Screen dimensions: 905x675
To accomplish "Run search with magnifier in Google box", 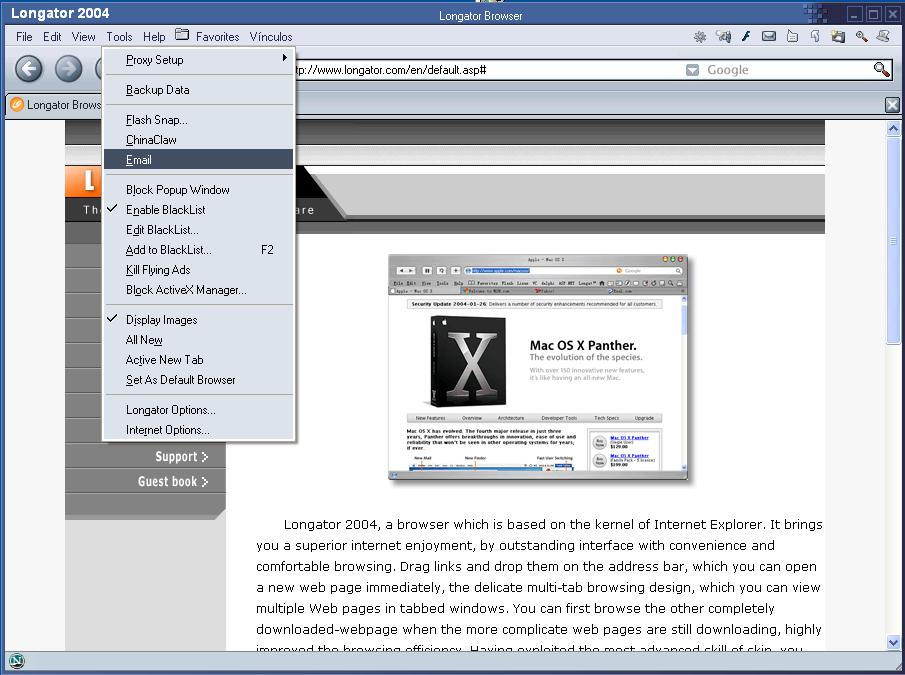I will pos(881,69).
